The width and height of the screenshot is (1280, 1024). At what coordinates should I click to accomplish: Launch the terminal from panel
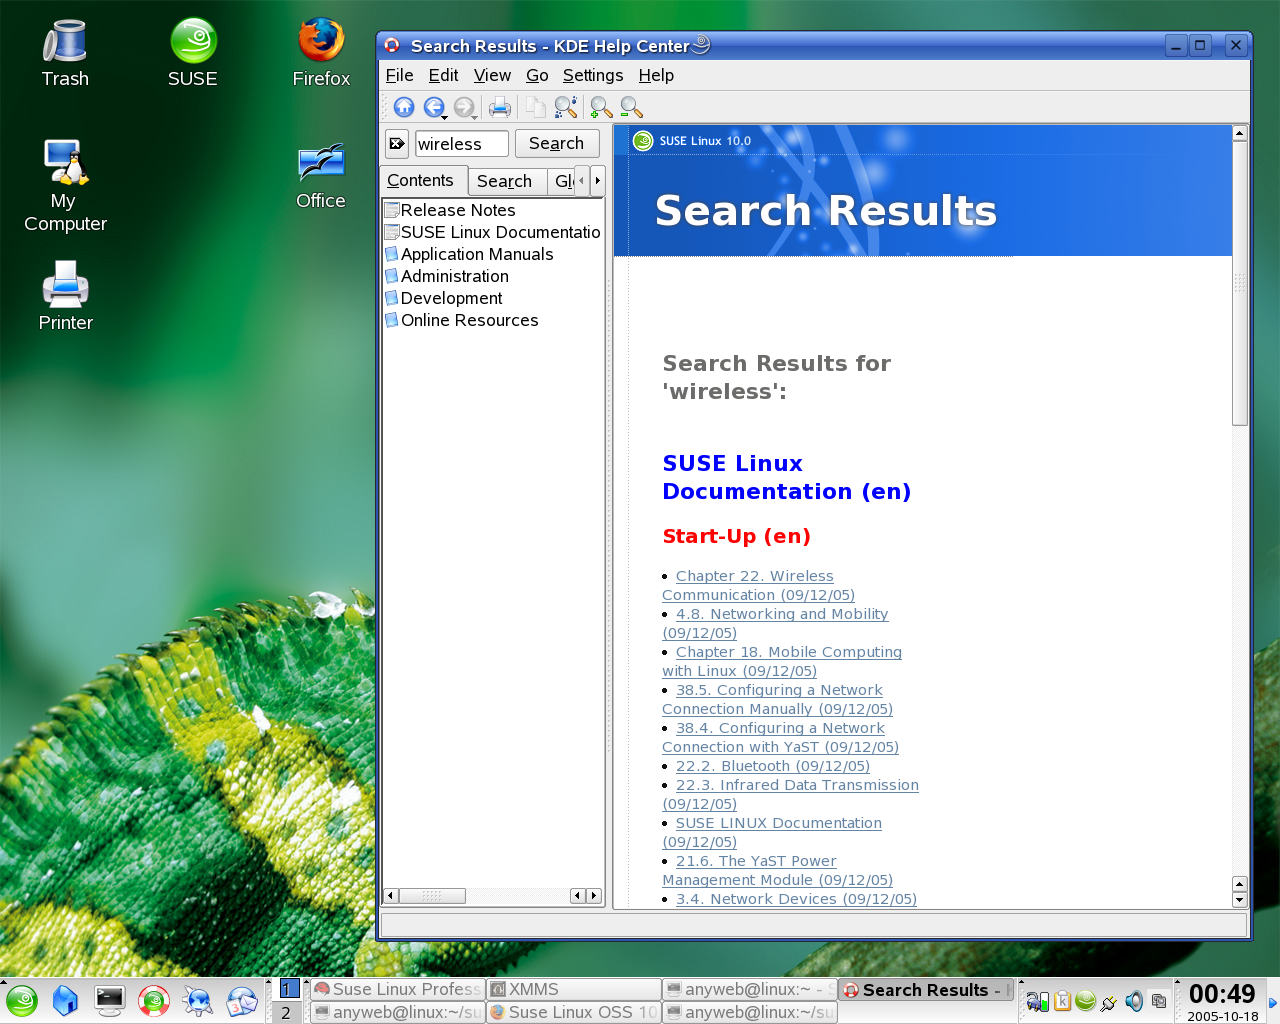[x=109, y=1000]
